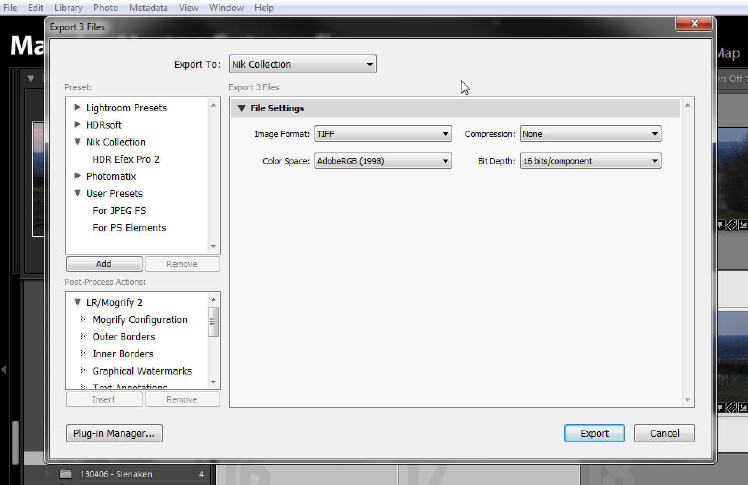Open the Library menu
Screen dimensions: 748x485
pos(68,8)
